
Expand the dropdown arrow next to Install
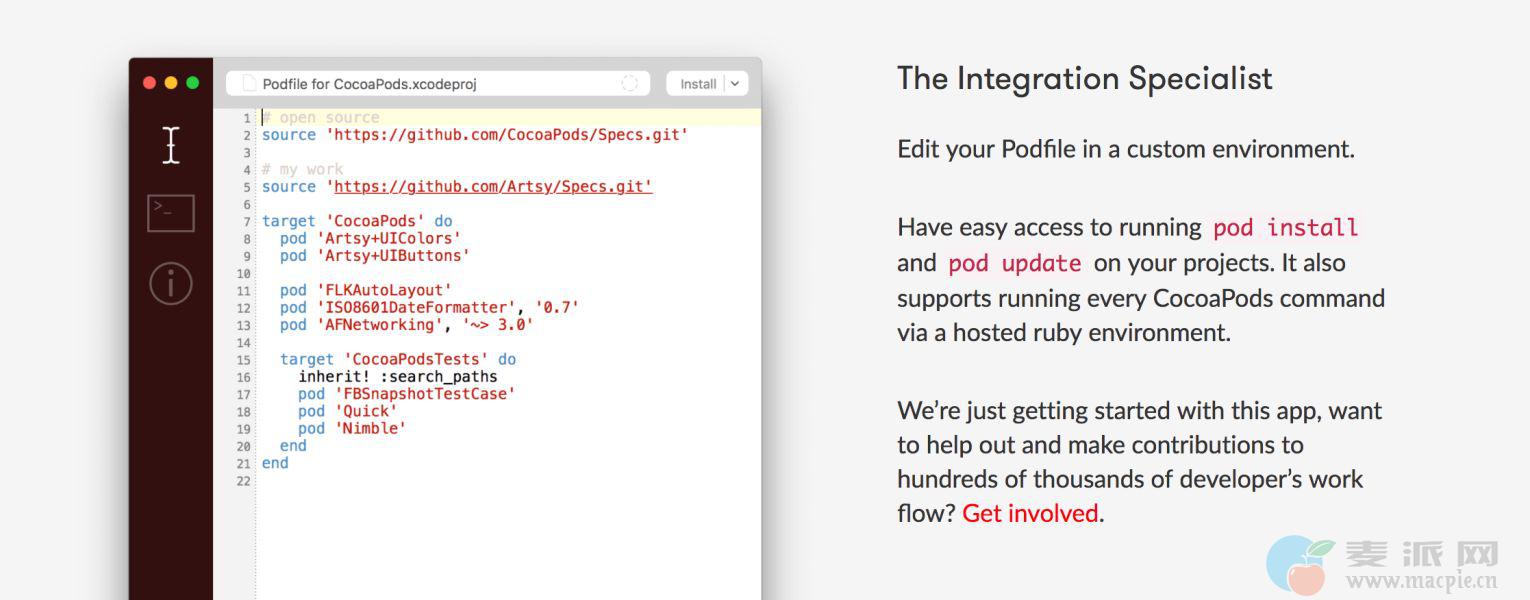click(735, 84)
